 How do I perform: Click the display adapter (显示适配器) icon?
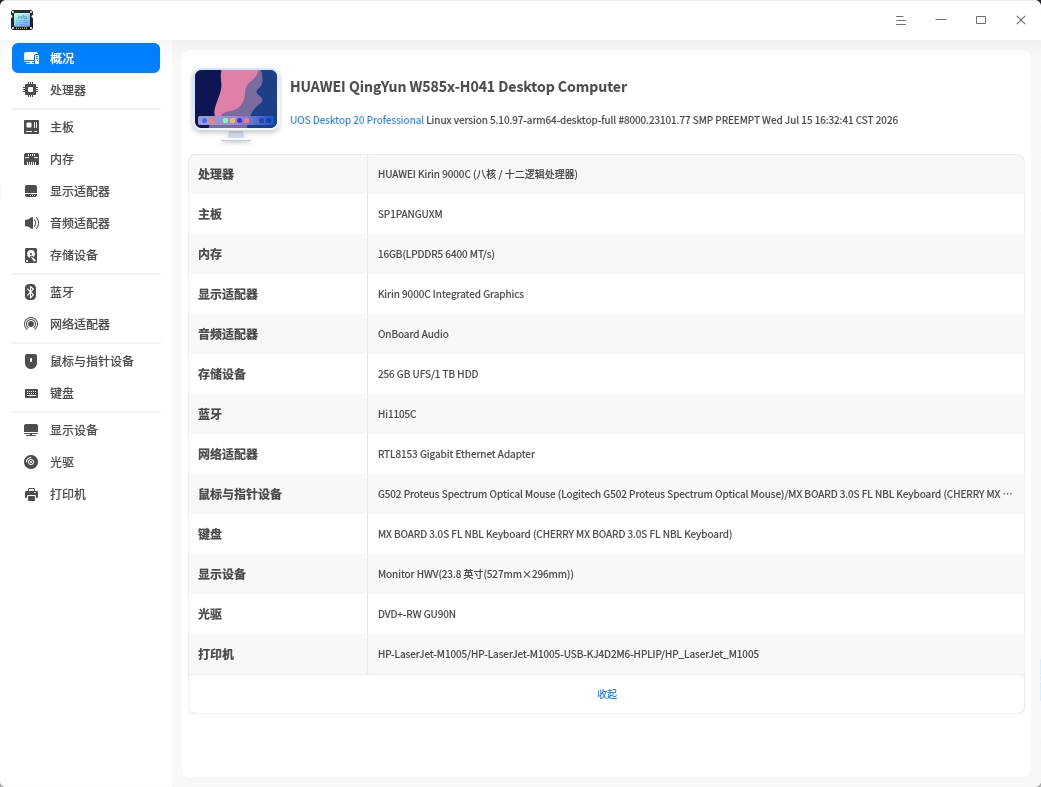[31, 191]
